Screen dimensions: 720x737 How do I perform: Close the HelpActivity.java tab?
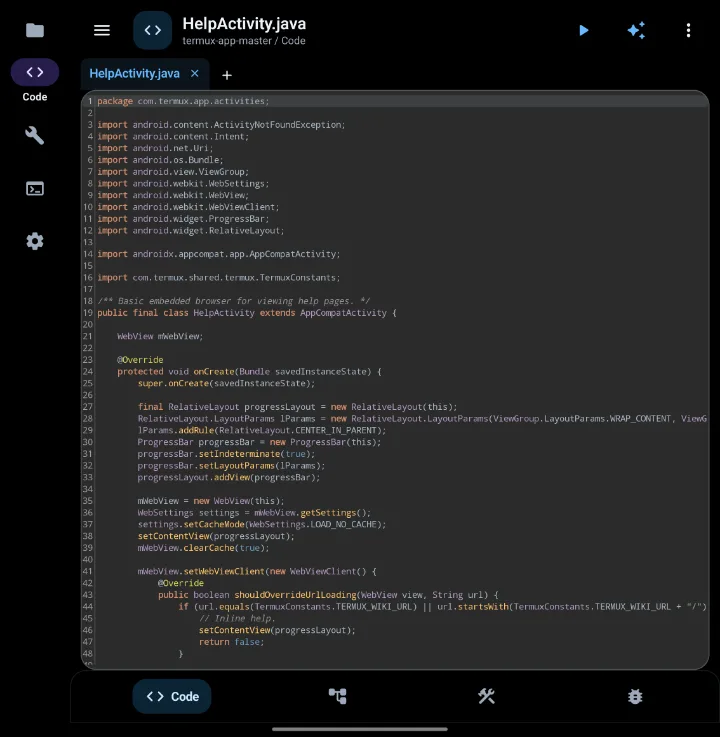click(x=195, y=73)
